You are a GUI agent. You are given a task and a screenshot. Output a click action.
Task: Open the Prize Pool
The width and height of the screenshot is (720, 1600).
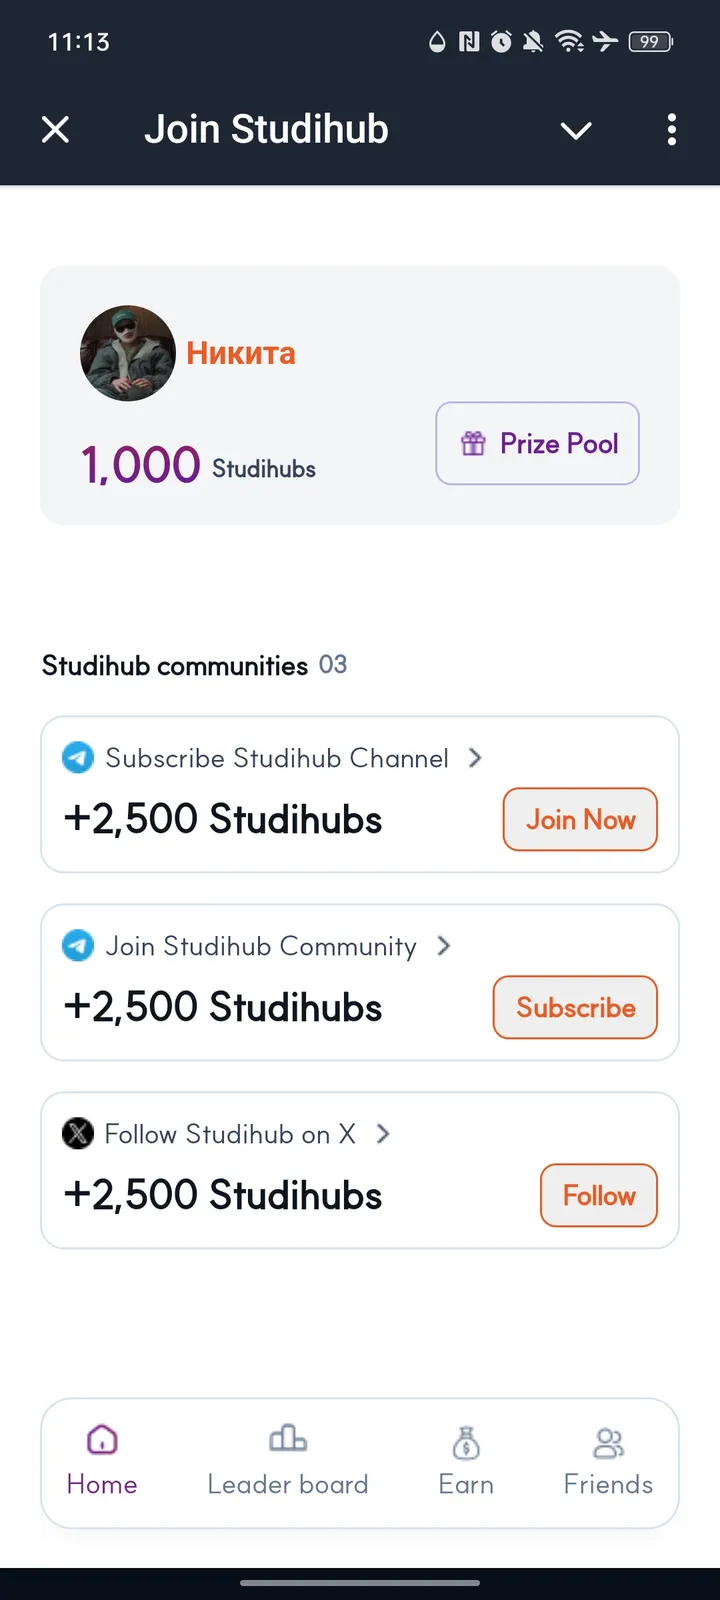point(537,443)
